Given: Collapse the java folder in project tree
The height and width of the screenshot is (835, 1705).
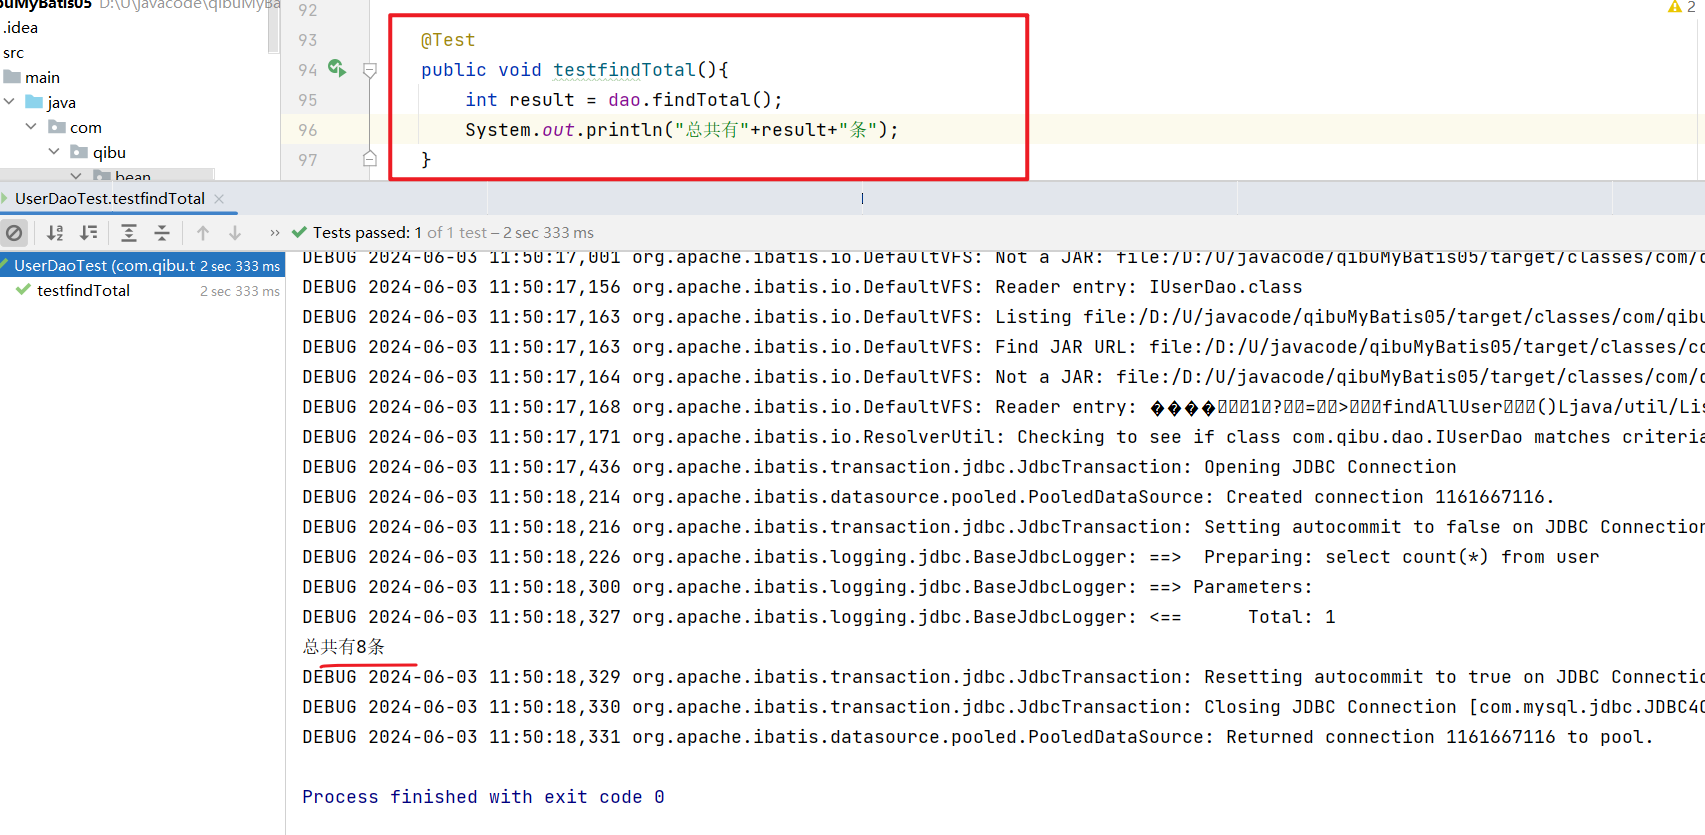Looking at the screenshot, I should click(9, 102).
